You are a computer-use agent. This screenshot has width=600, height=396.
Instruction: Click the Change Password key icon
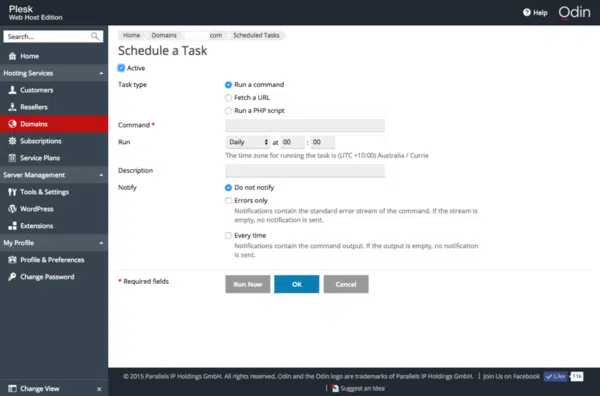(x=12, y=277)
